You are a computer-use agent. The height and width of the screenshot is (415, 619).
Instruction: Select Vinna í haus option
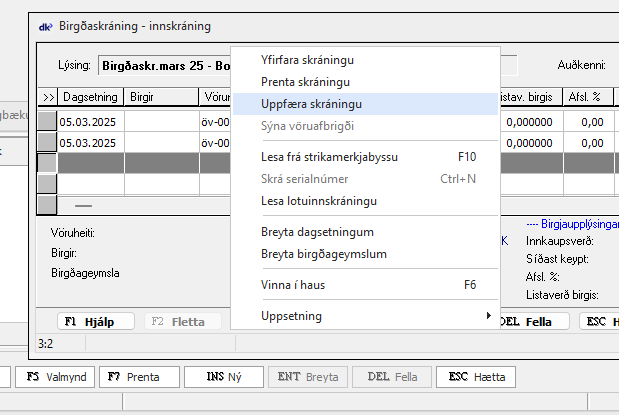(292, 285)
